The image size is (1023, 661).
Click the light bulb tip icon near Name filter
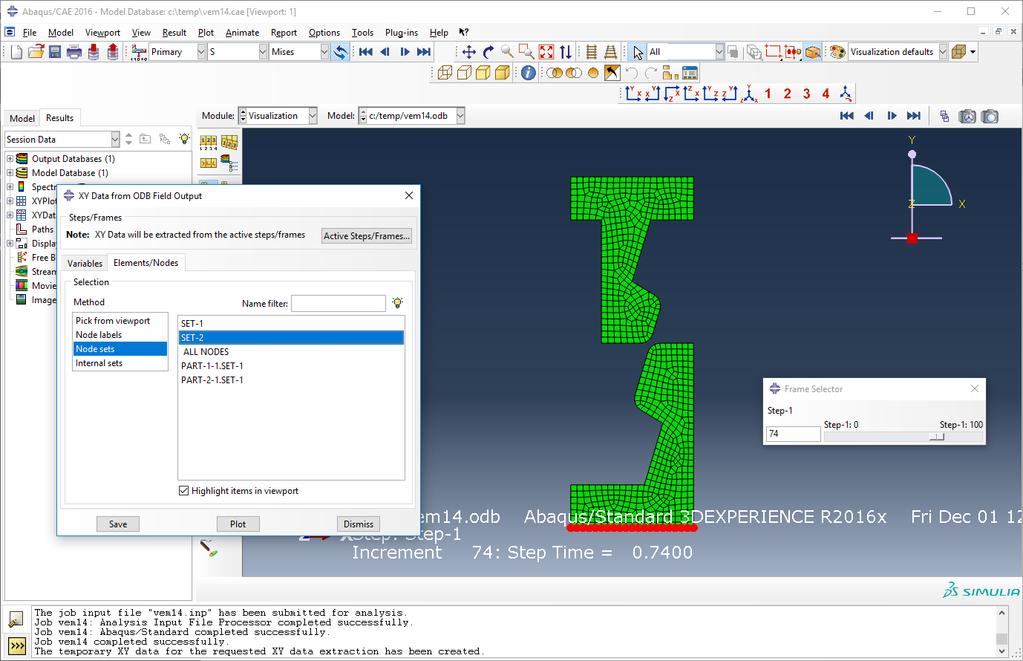tap(397, 303)
